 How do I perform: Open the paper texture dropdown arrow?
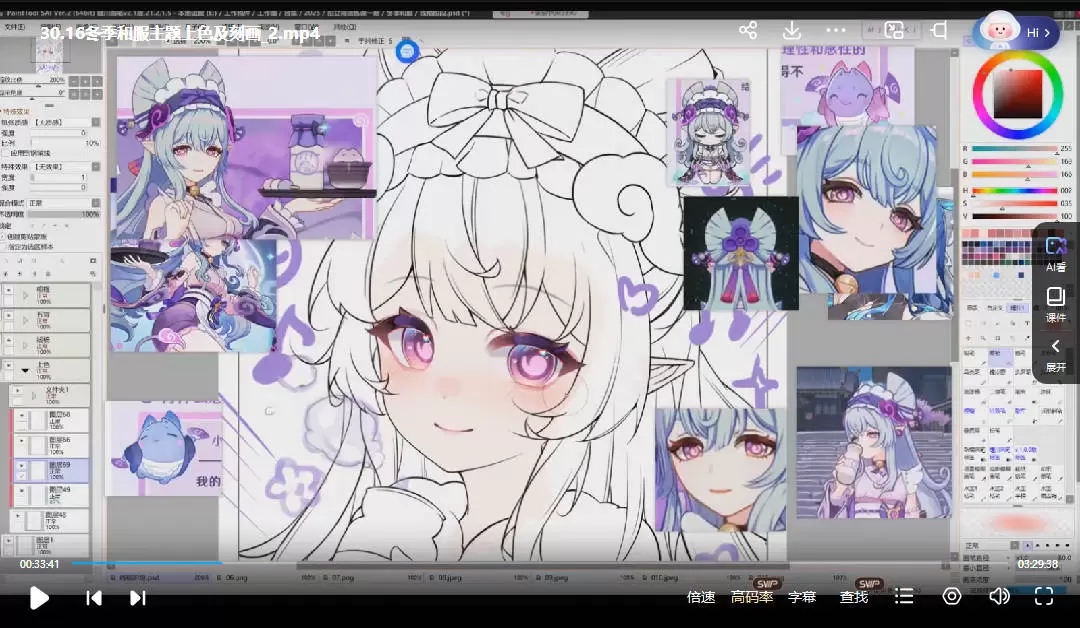96,122
